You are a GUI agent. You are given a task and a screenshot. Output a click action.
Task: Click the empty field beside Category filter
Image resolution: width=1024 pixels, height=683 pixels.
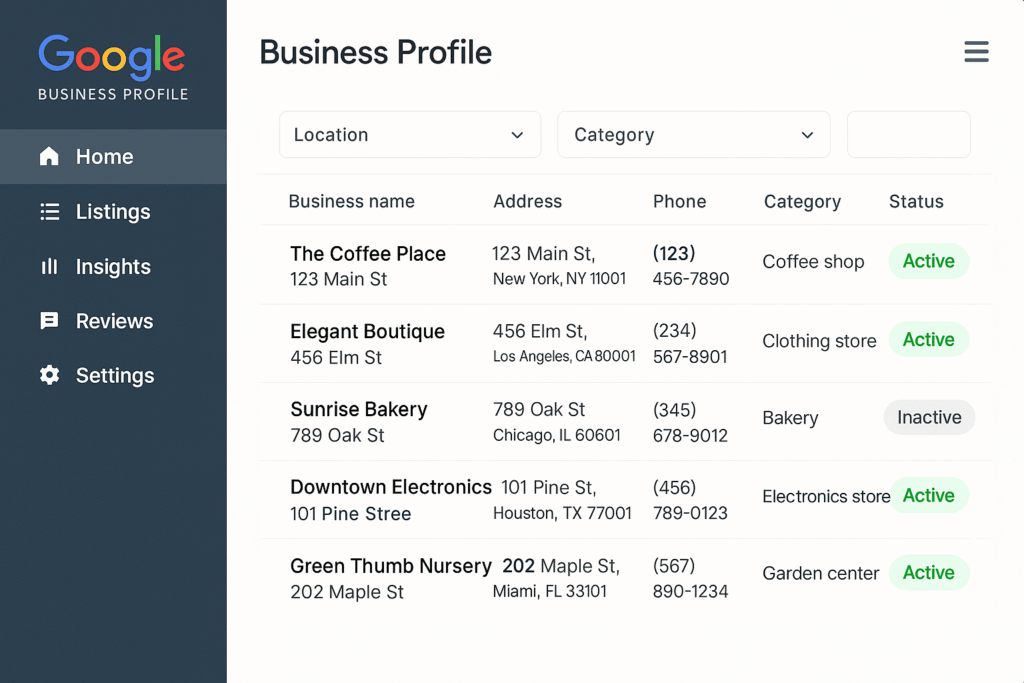point(908,134)
